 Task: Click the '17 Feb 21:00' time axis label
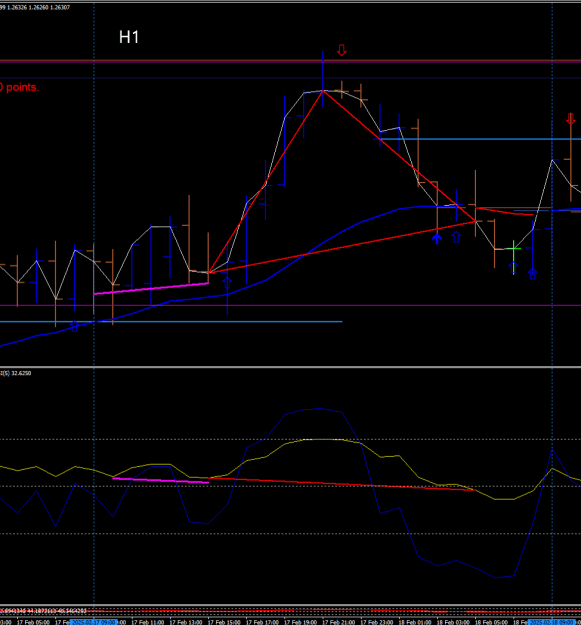coord(339,622)
